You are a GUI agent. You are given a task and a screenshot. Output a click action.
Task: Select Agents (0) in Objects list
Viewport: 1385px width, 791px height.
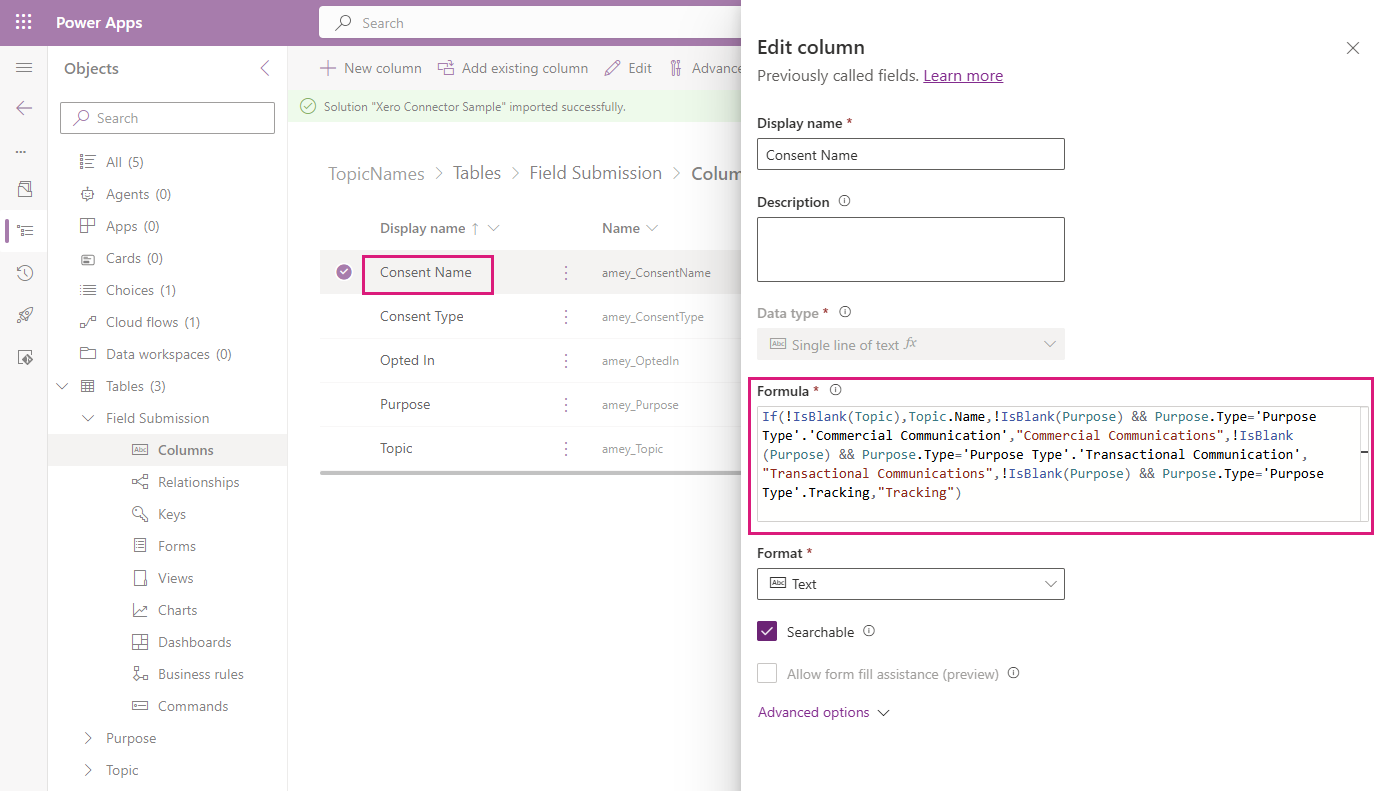[x=138, y=194]
